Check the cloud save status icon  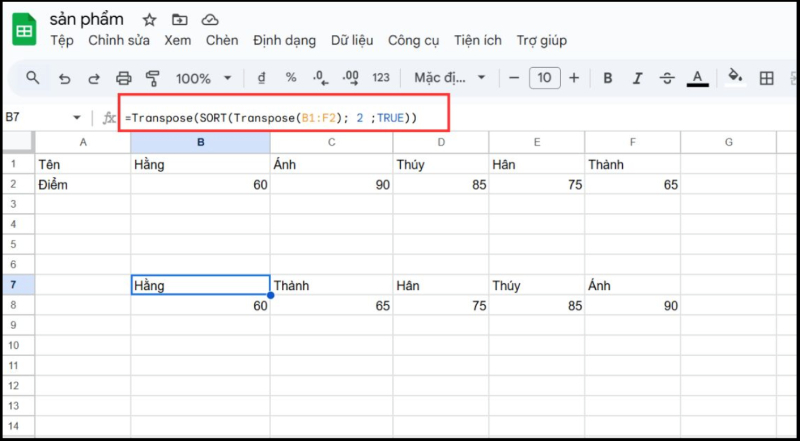click(210, 20)
